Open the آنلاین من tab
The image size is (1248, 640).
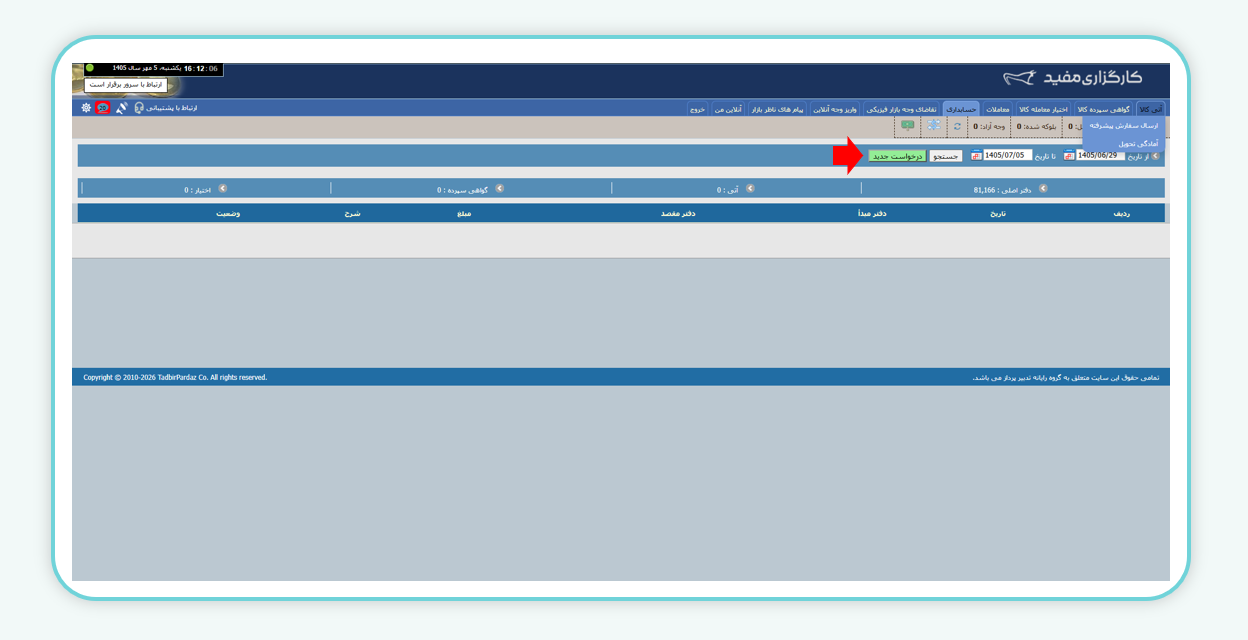728,109
